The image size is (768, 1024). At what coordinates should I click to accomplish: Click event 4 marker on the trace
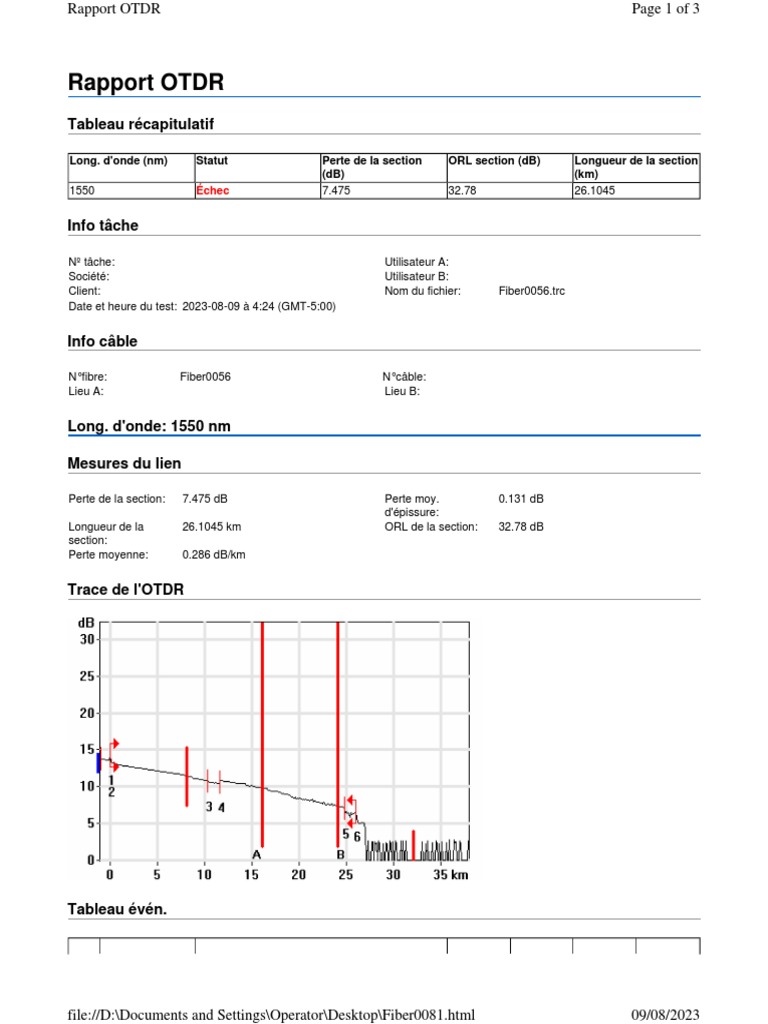tap(220, 781)
